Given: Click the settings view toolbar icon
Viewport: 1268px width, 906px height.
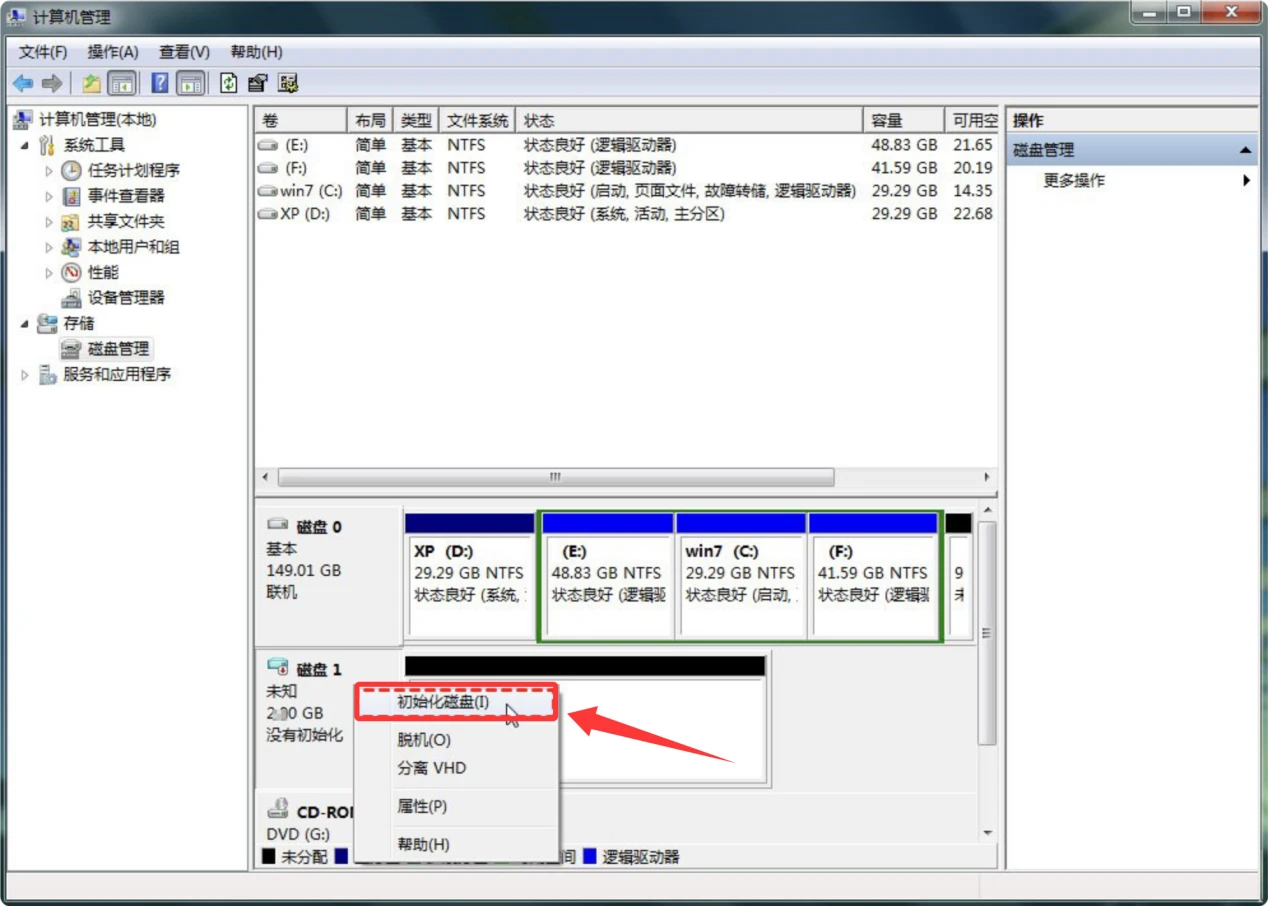Looking at the screenshot, I should pyautogui.click(x=289, y=83).
